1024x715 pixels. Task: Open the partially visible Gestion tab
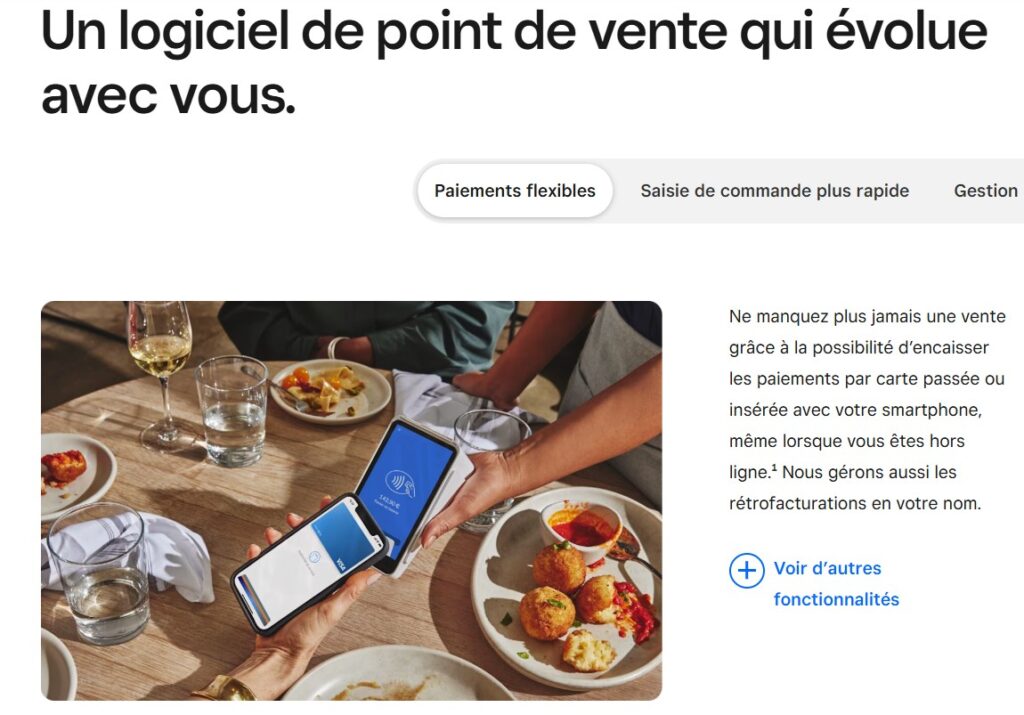tap(987, 191)
